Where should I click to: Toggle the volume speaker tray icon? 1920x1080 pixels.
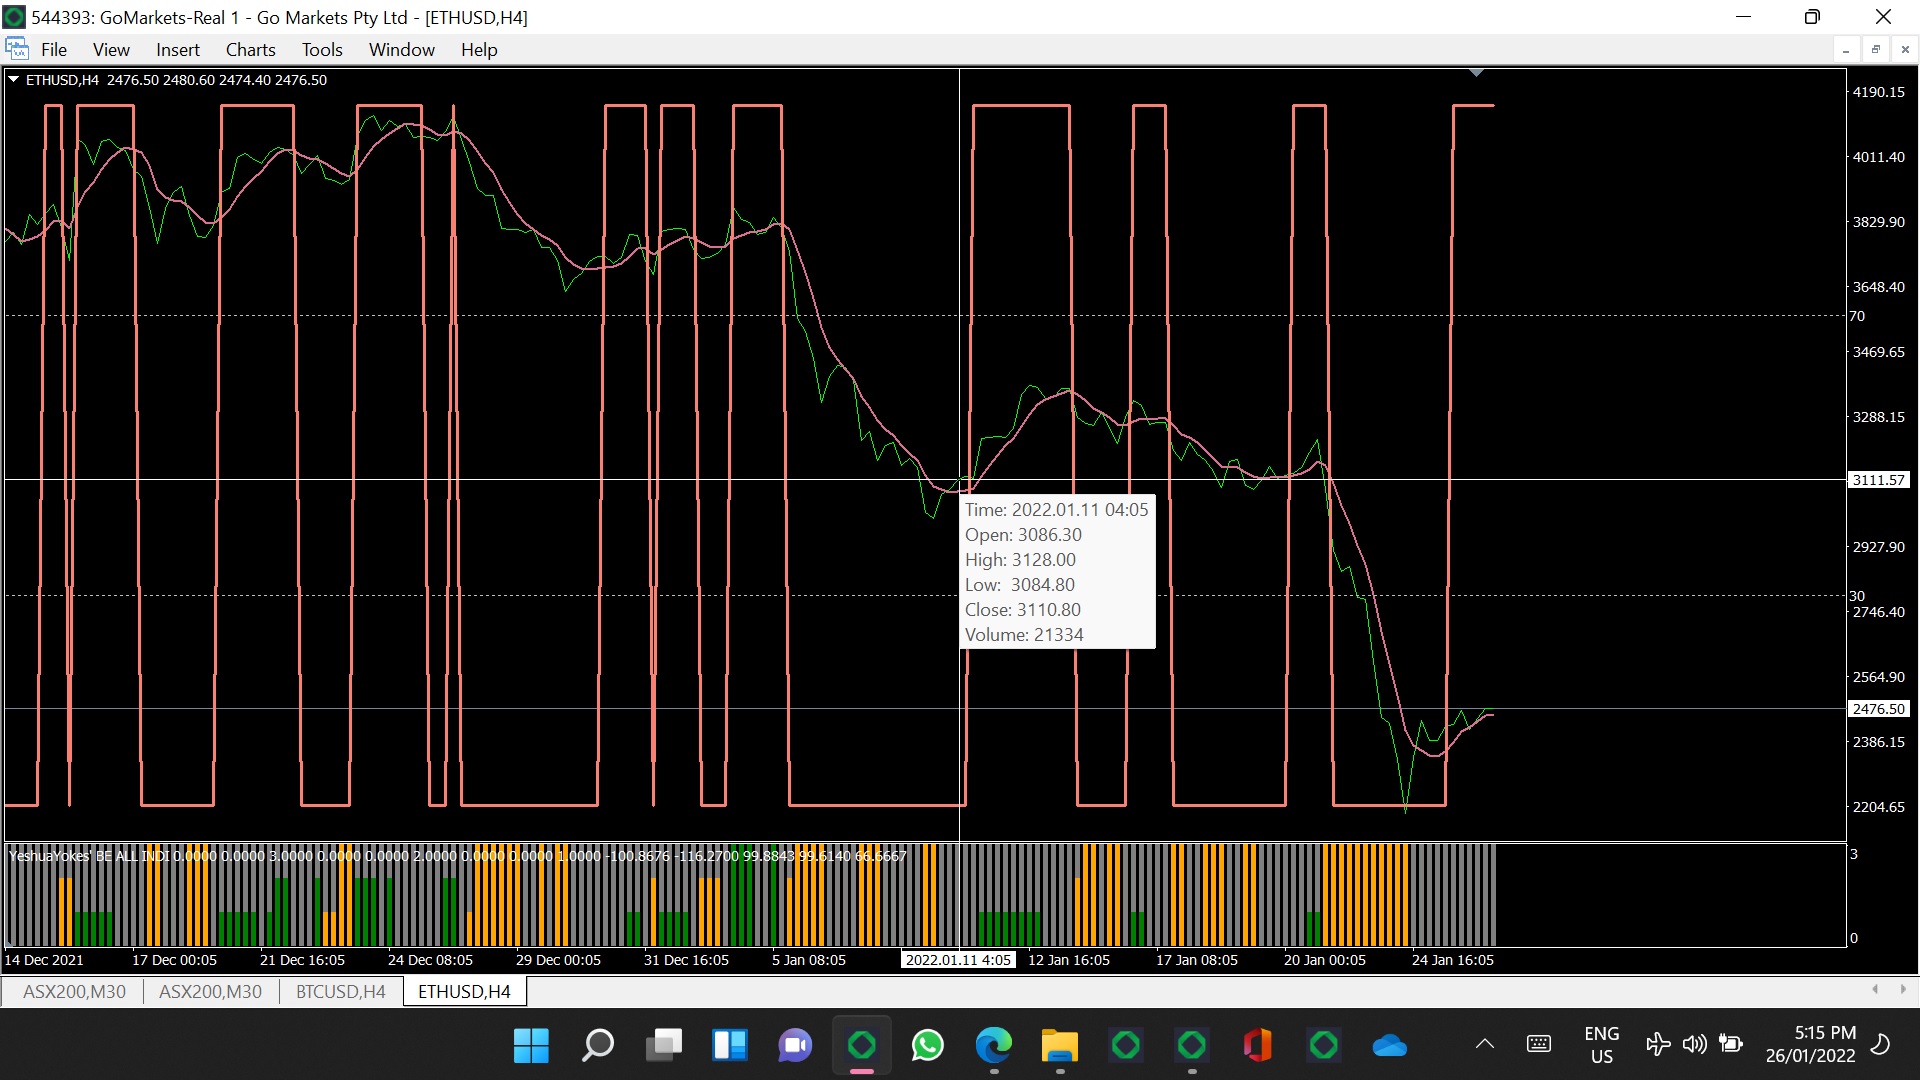click(x=1693, y=1044)
